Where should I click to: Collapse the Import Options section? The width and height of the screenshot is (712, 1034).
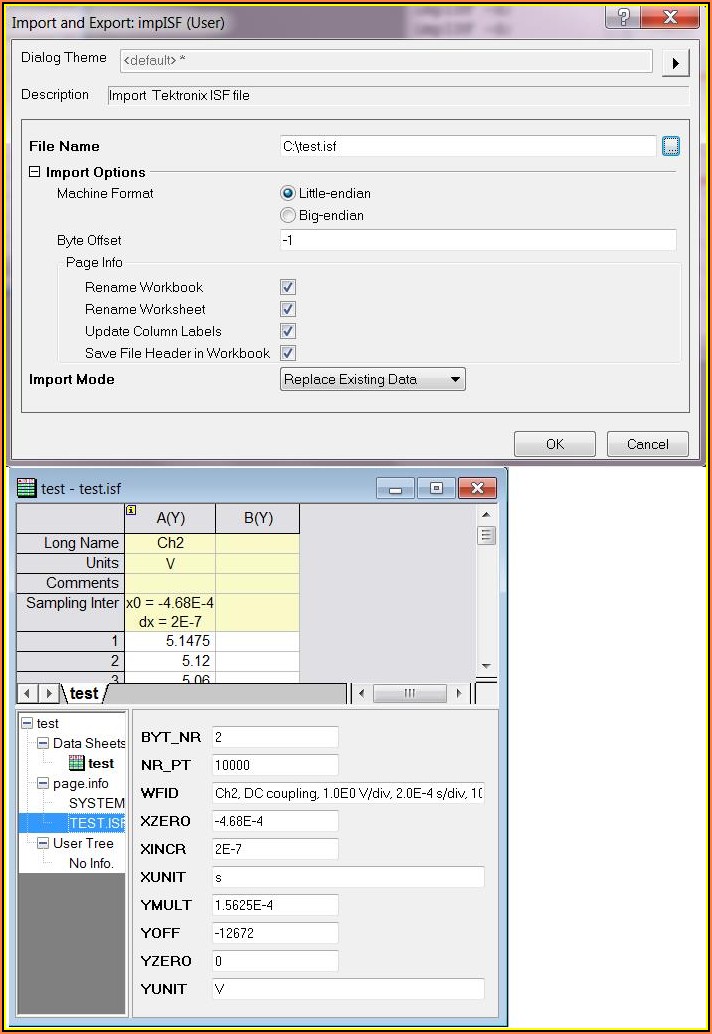click(35, 172)
